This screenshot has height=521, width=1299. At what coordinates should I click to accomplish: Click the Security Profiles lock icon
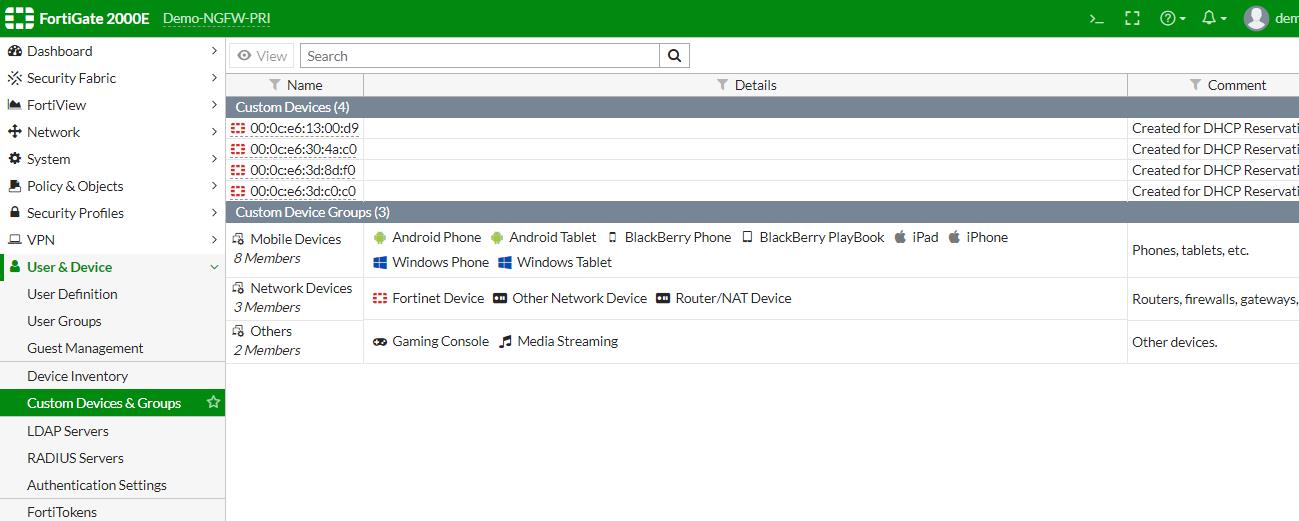(15, 213)
